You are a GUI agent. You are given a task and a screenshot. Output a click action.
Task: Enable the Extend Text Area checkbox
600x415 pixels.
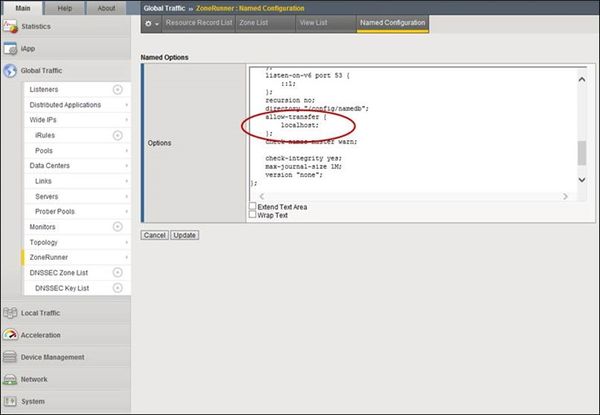tap(253, 206)
